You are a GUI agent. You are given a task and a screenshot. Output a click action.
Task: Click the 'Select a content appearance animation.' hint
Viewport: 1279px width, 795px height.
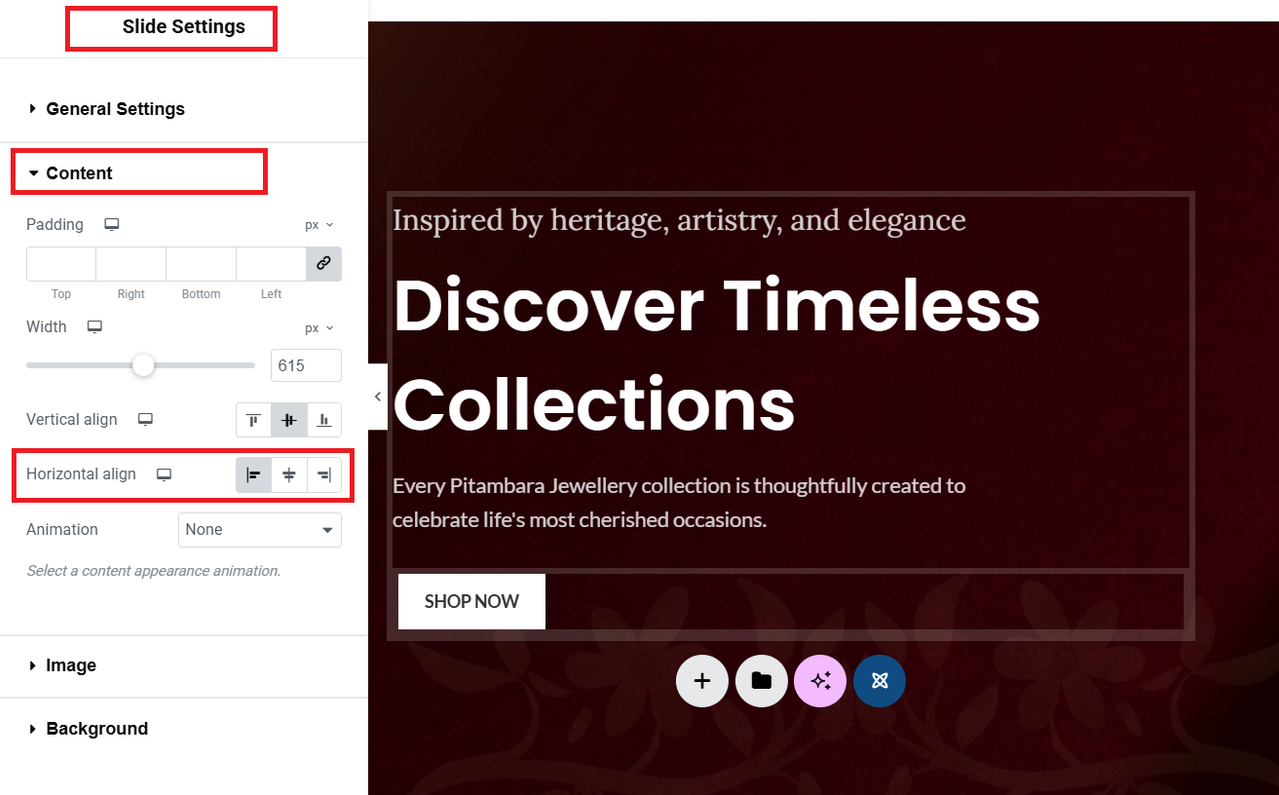[153, 571]
